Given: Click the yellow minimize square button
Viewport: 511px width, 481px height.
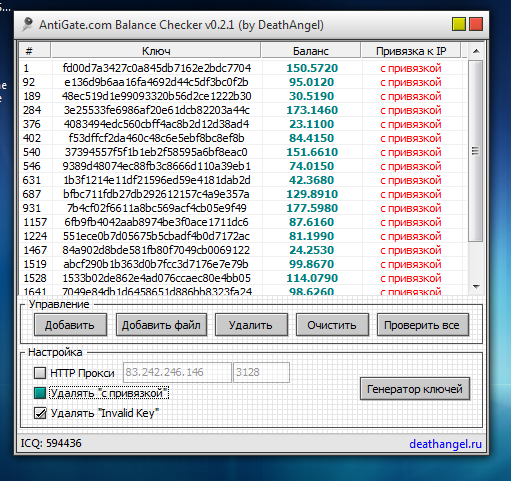Looking at the screenshot, I should tap(459, 24).
